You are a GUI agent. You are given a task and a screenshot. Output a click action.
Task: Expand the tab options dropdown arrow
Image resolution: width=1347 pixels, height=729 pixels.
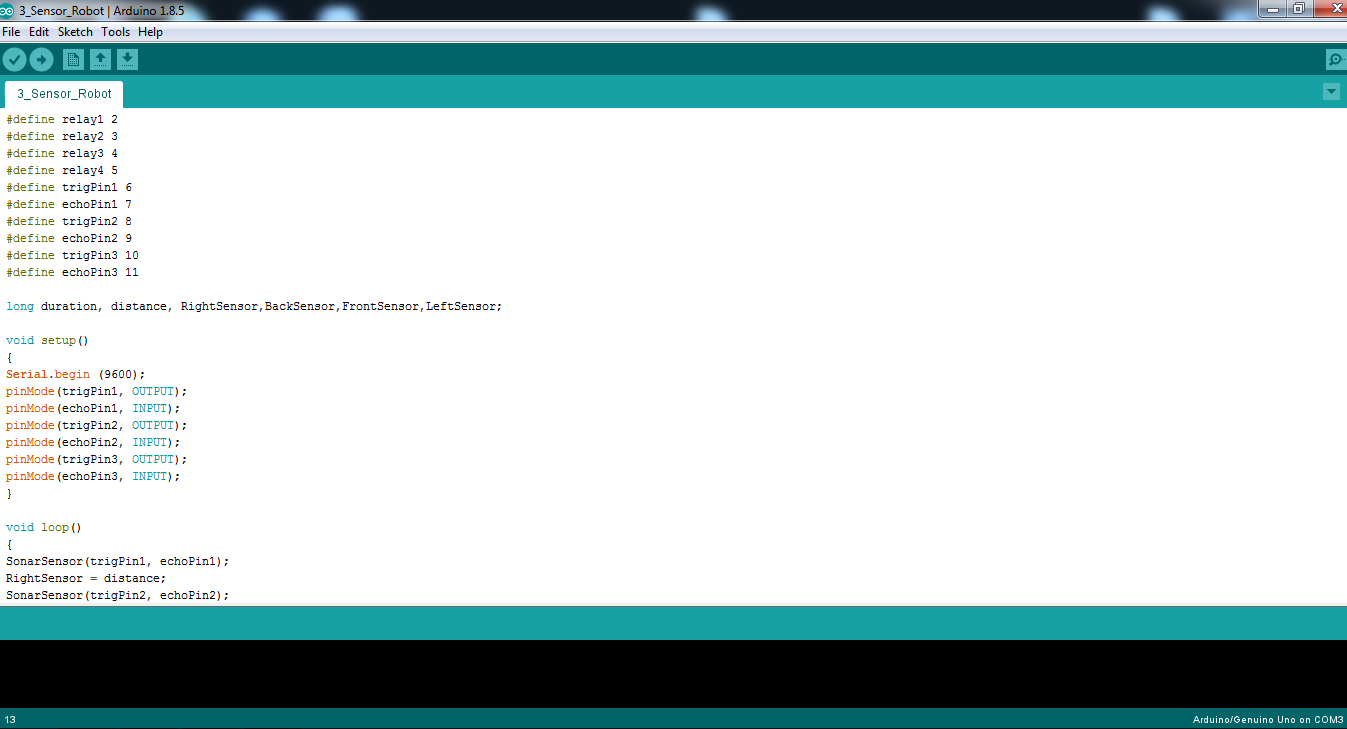tap(1331, 92)
